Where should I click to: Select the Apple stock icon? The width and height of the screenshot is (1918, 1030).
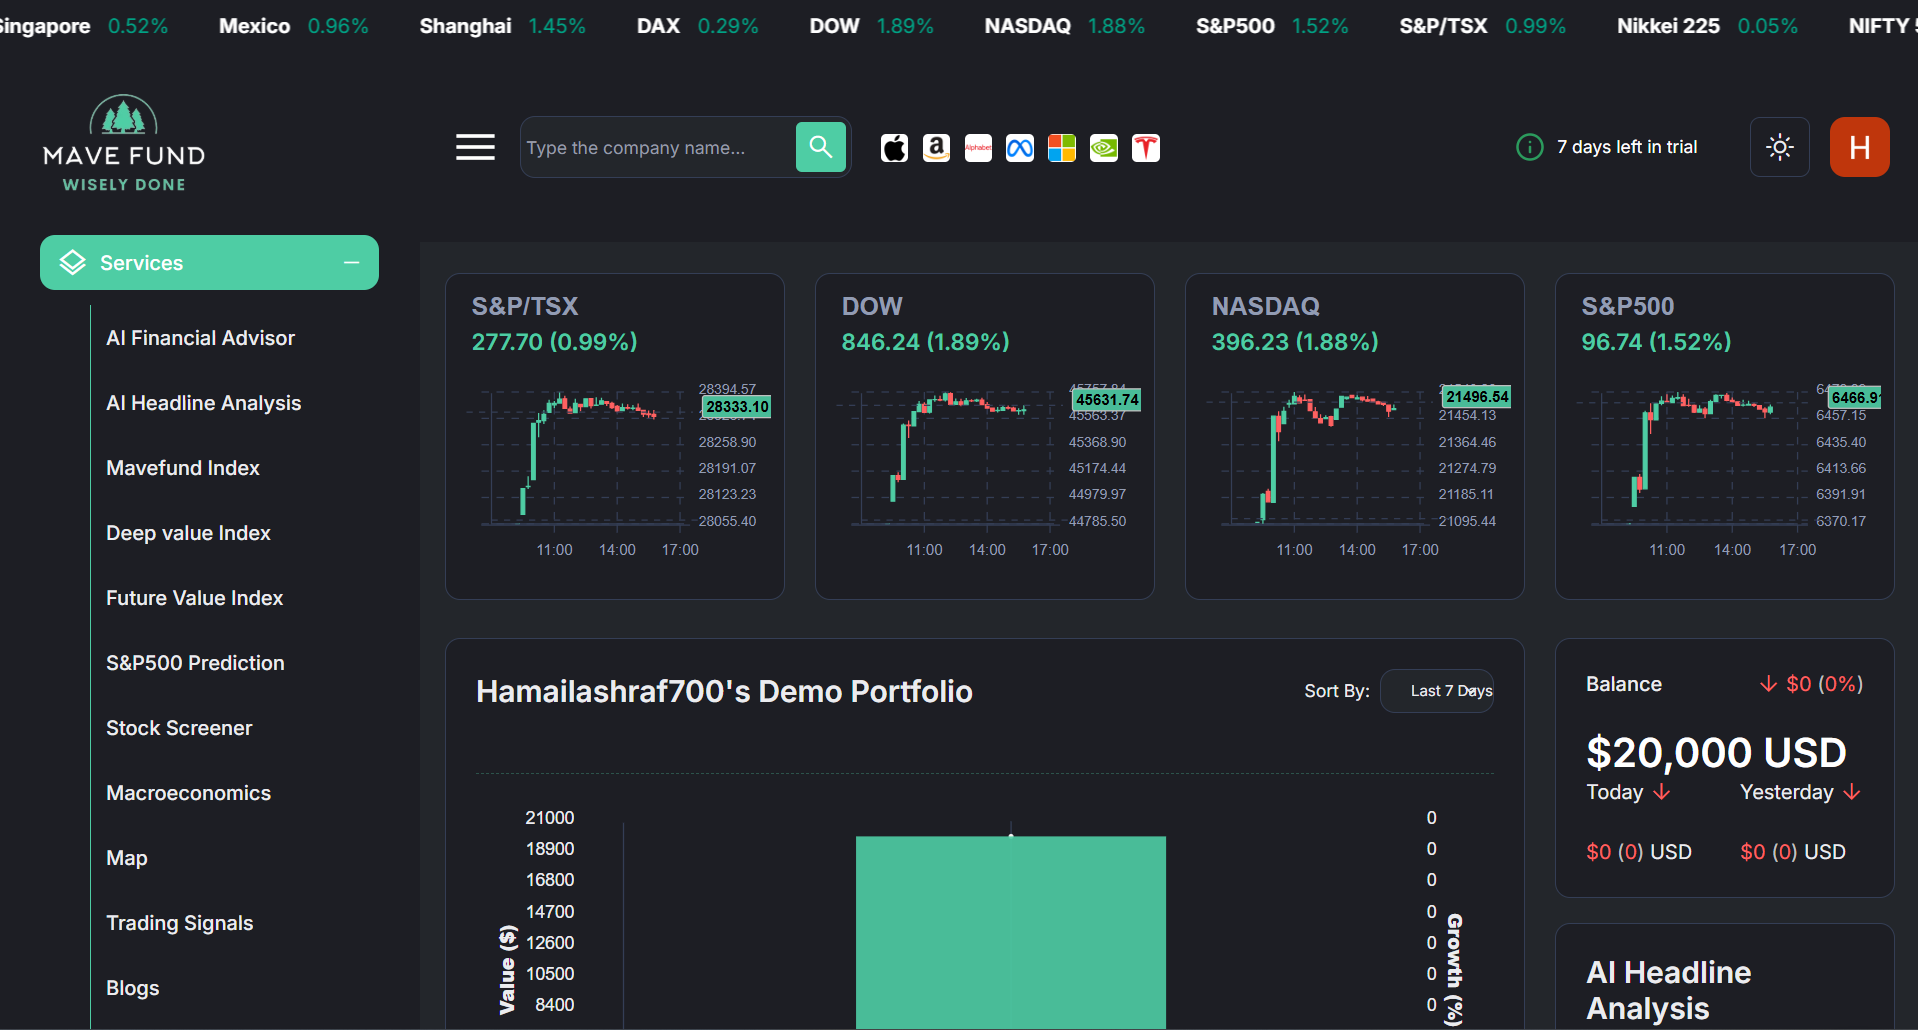pyautogui.click(x=894, y=147)
